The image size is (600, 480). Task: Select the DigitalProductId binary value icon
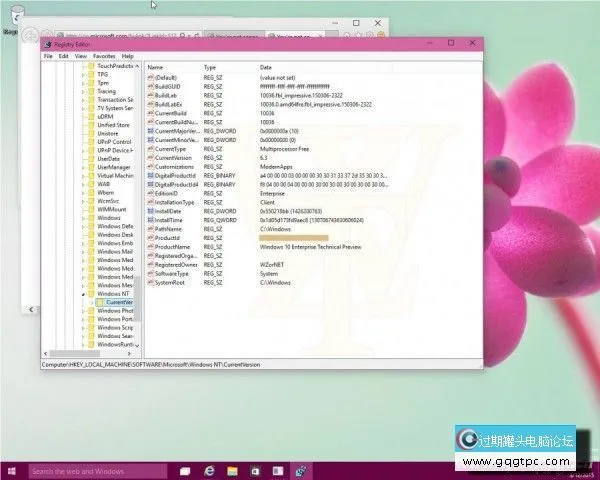151,176
